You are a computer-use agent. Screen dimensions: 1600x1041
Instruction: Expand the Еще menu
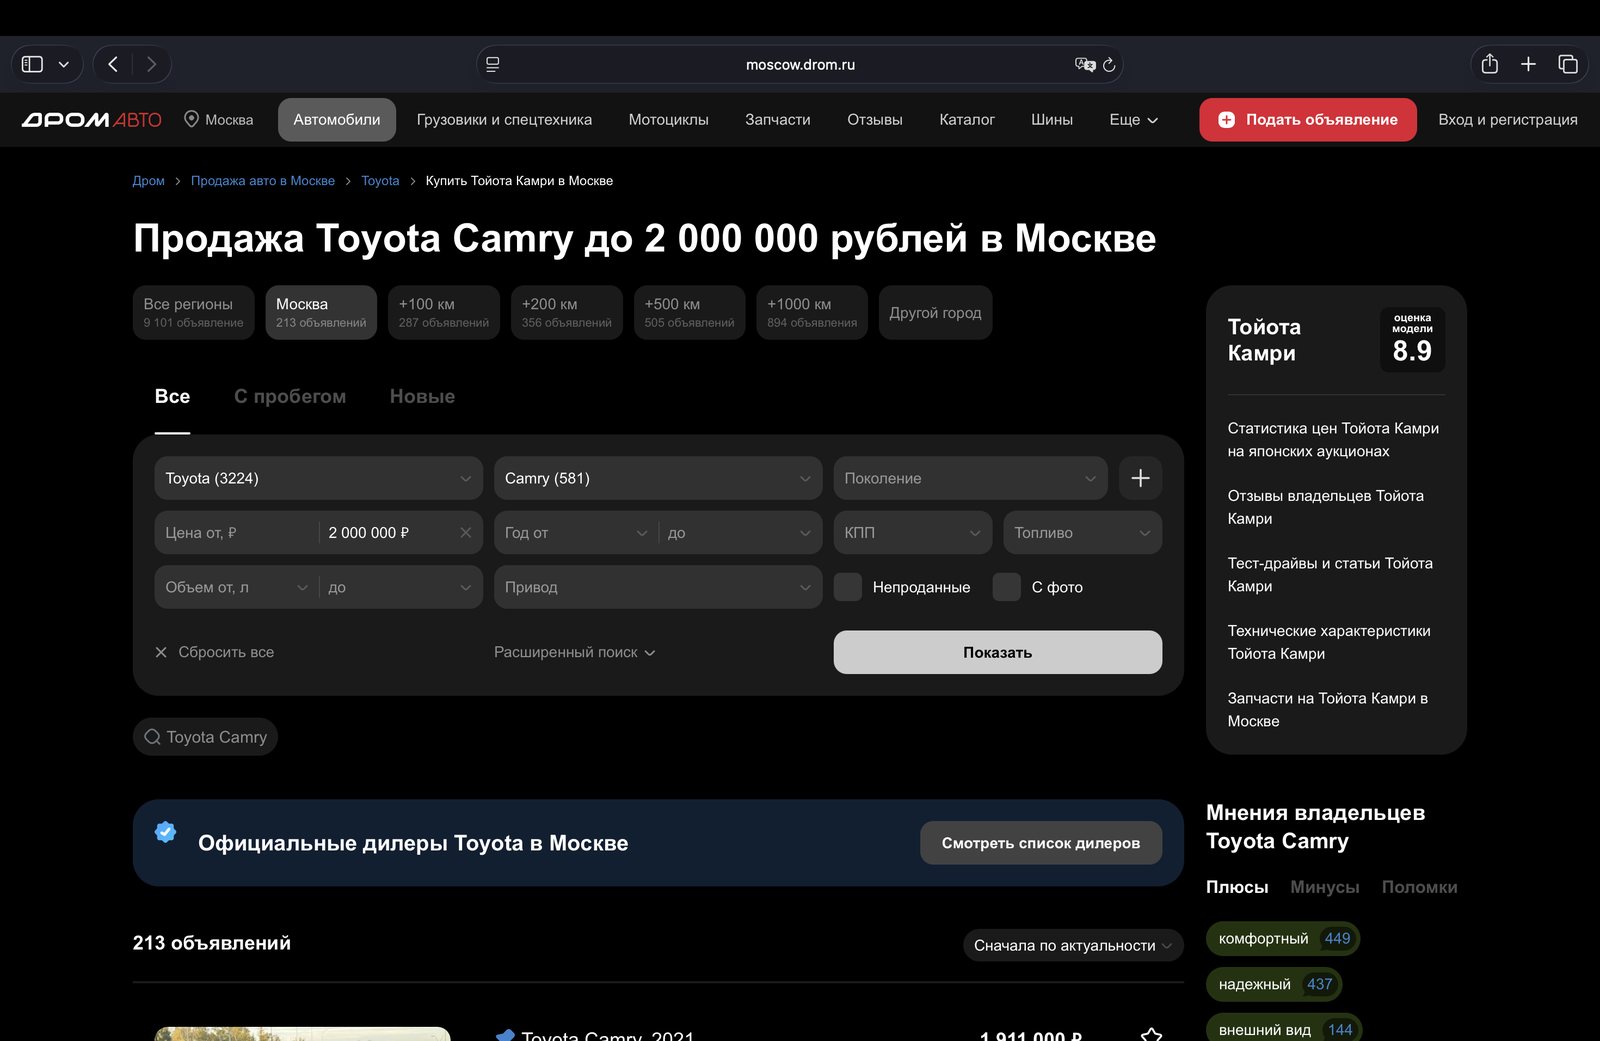pos(1133,120)
